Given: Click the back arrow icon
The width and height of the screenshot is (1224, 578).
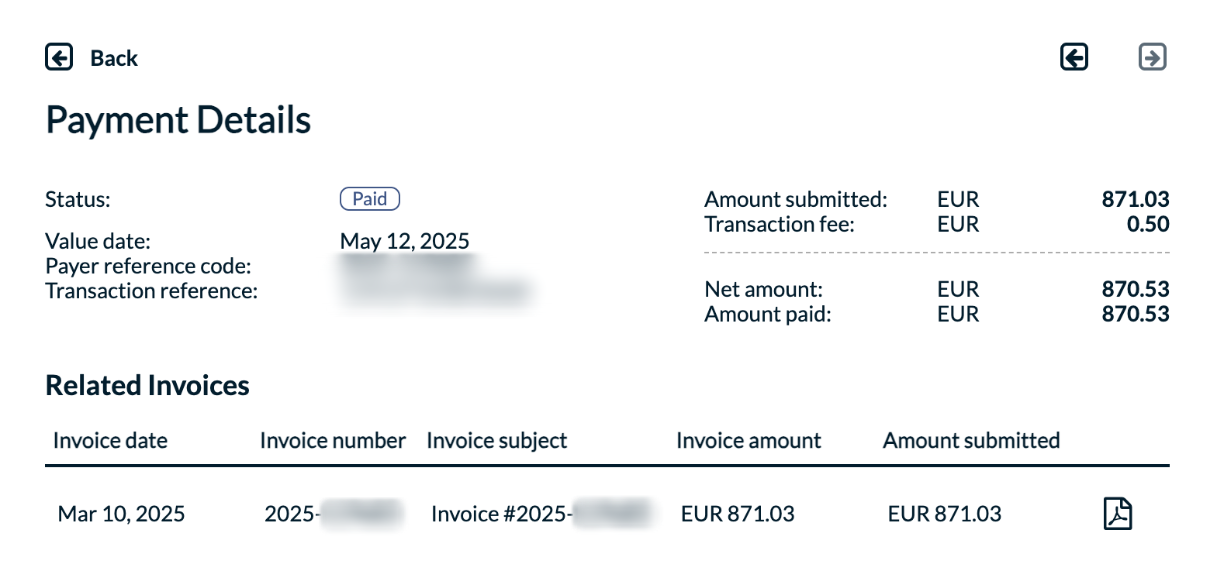Looking at the screenshot, I should pos(59,58).
